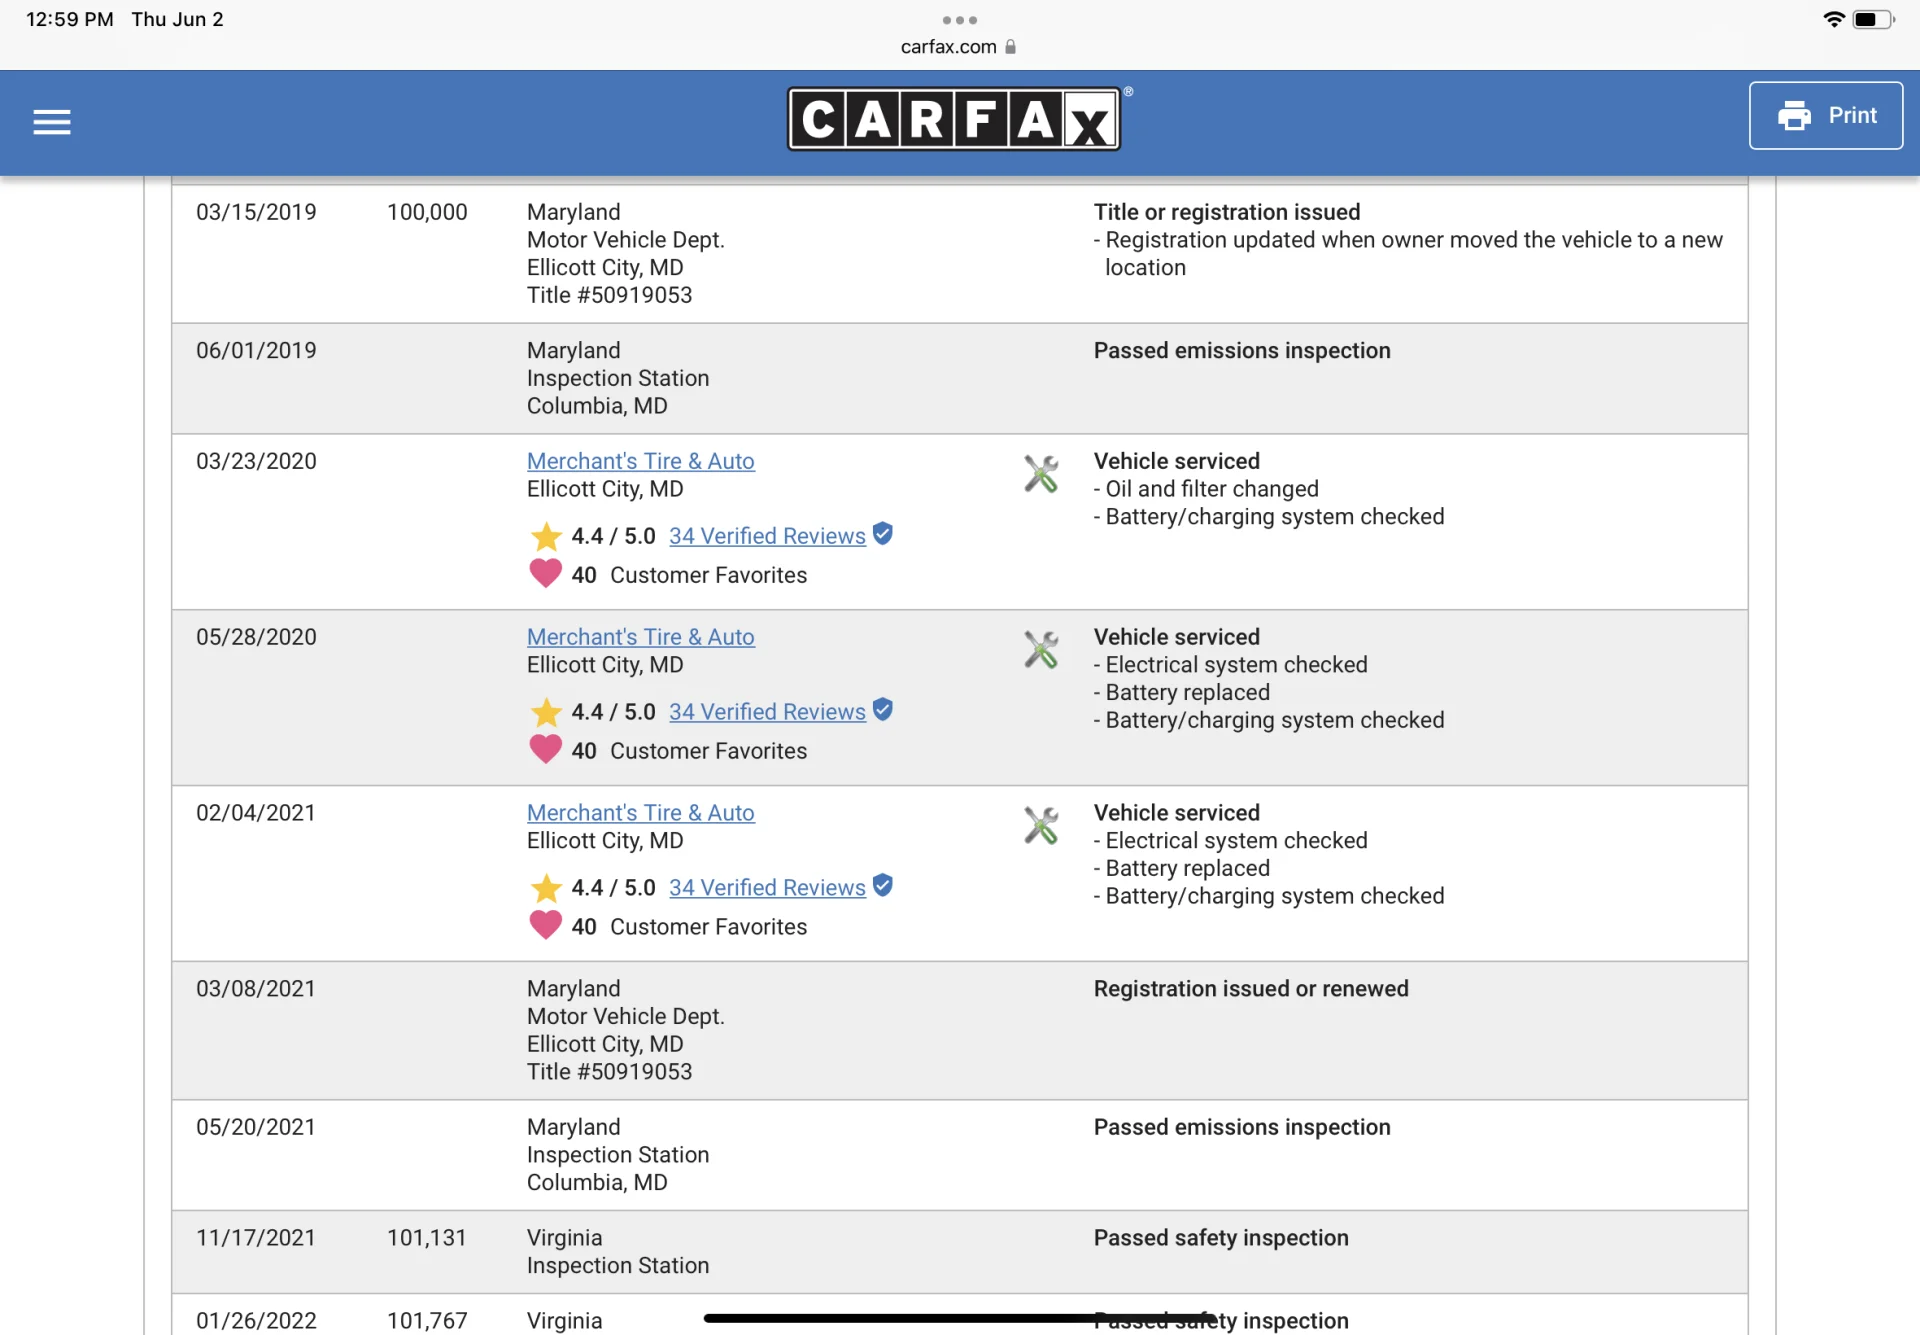The height and width of the screenshot is (1335, 1920).
Task: Open Merchant's Tire & Auto link dated 03/23/2020
Action: click(640, 461)
